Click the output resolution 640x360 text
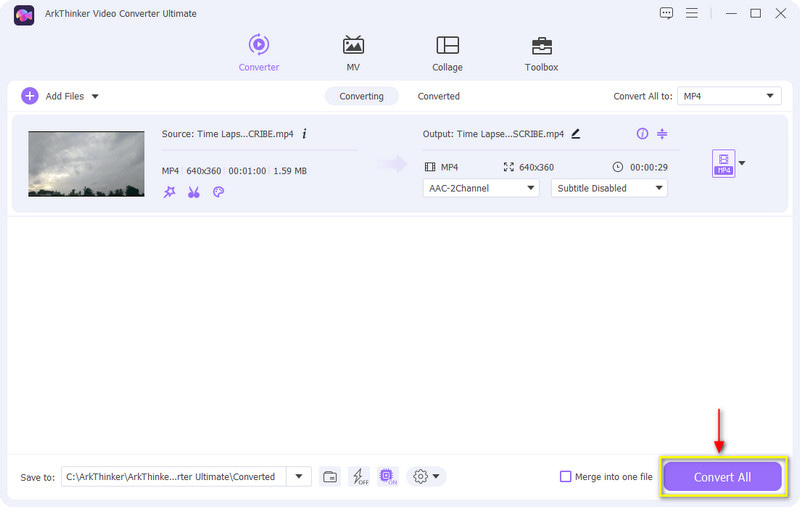 (x=536, y=167)
